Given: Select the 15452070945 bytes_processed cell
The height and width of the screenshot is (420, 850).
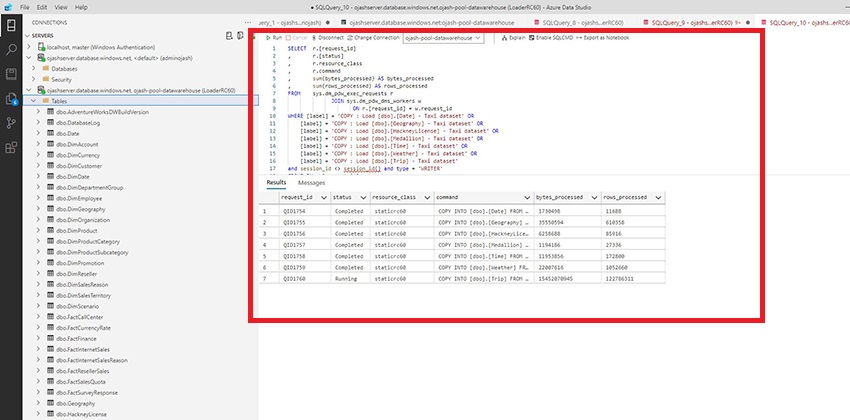Looking at the screenshot, I should pyautogui.click(x=567, y=279).
